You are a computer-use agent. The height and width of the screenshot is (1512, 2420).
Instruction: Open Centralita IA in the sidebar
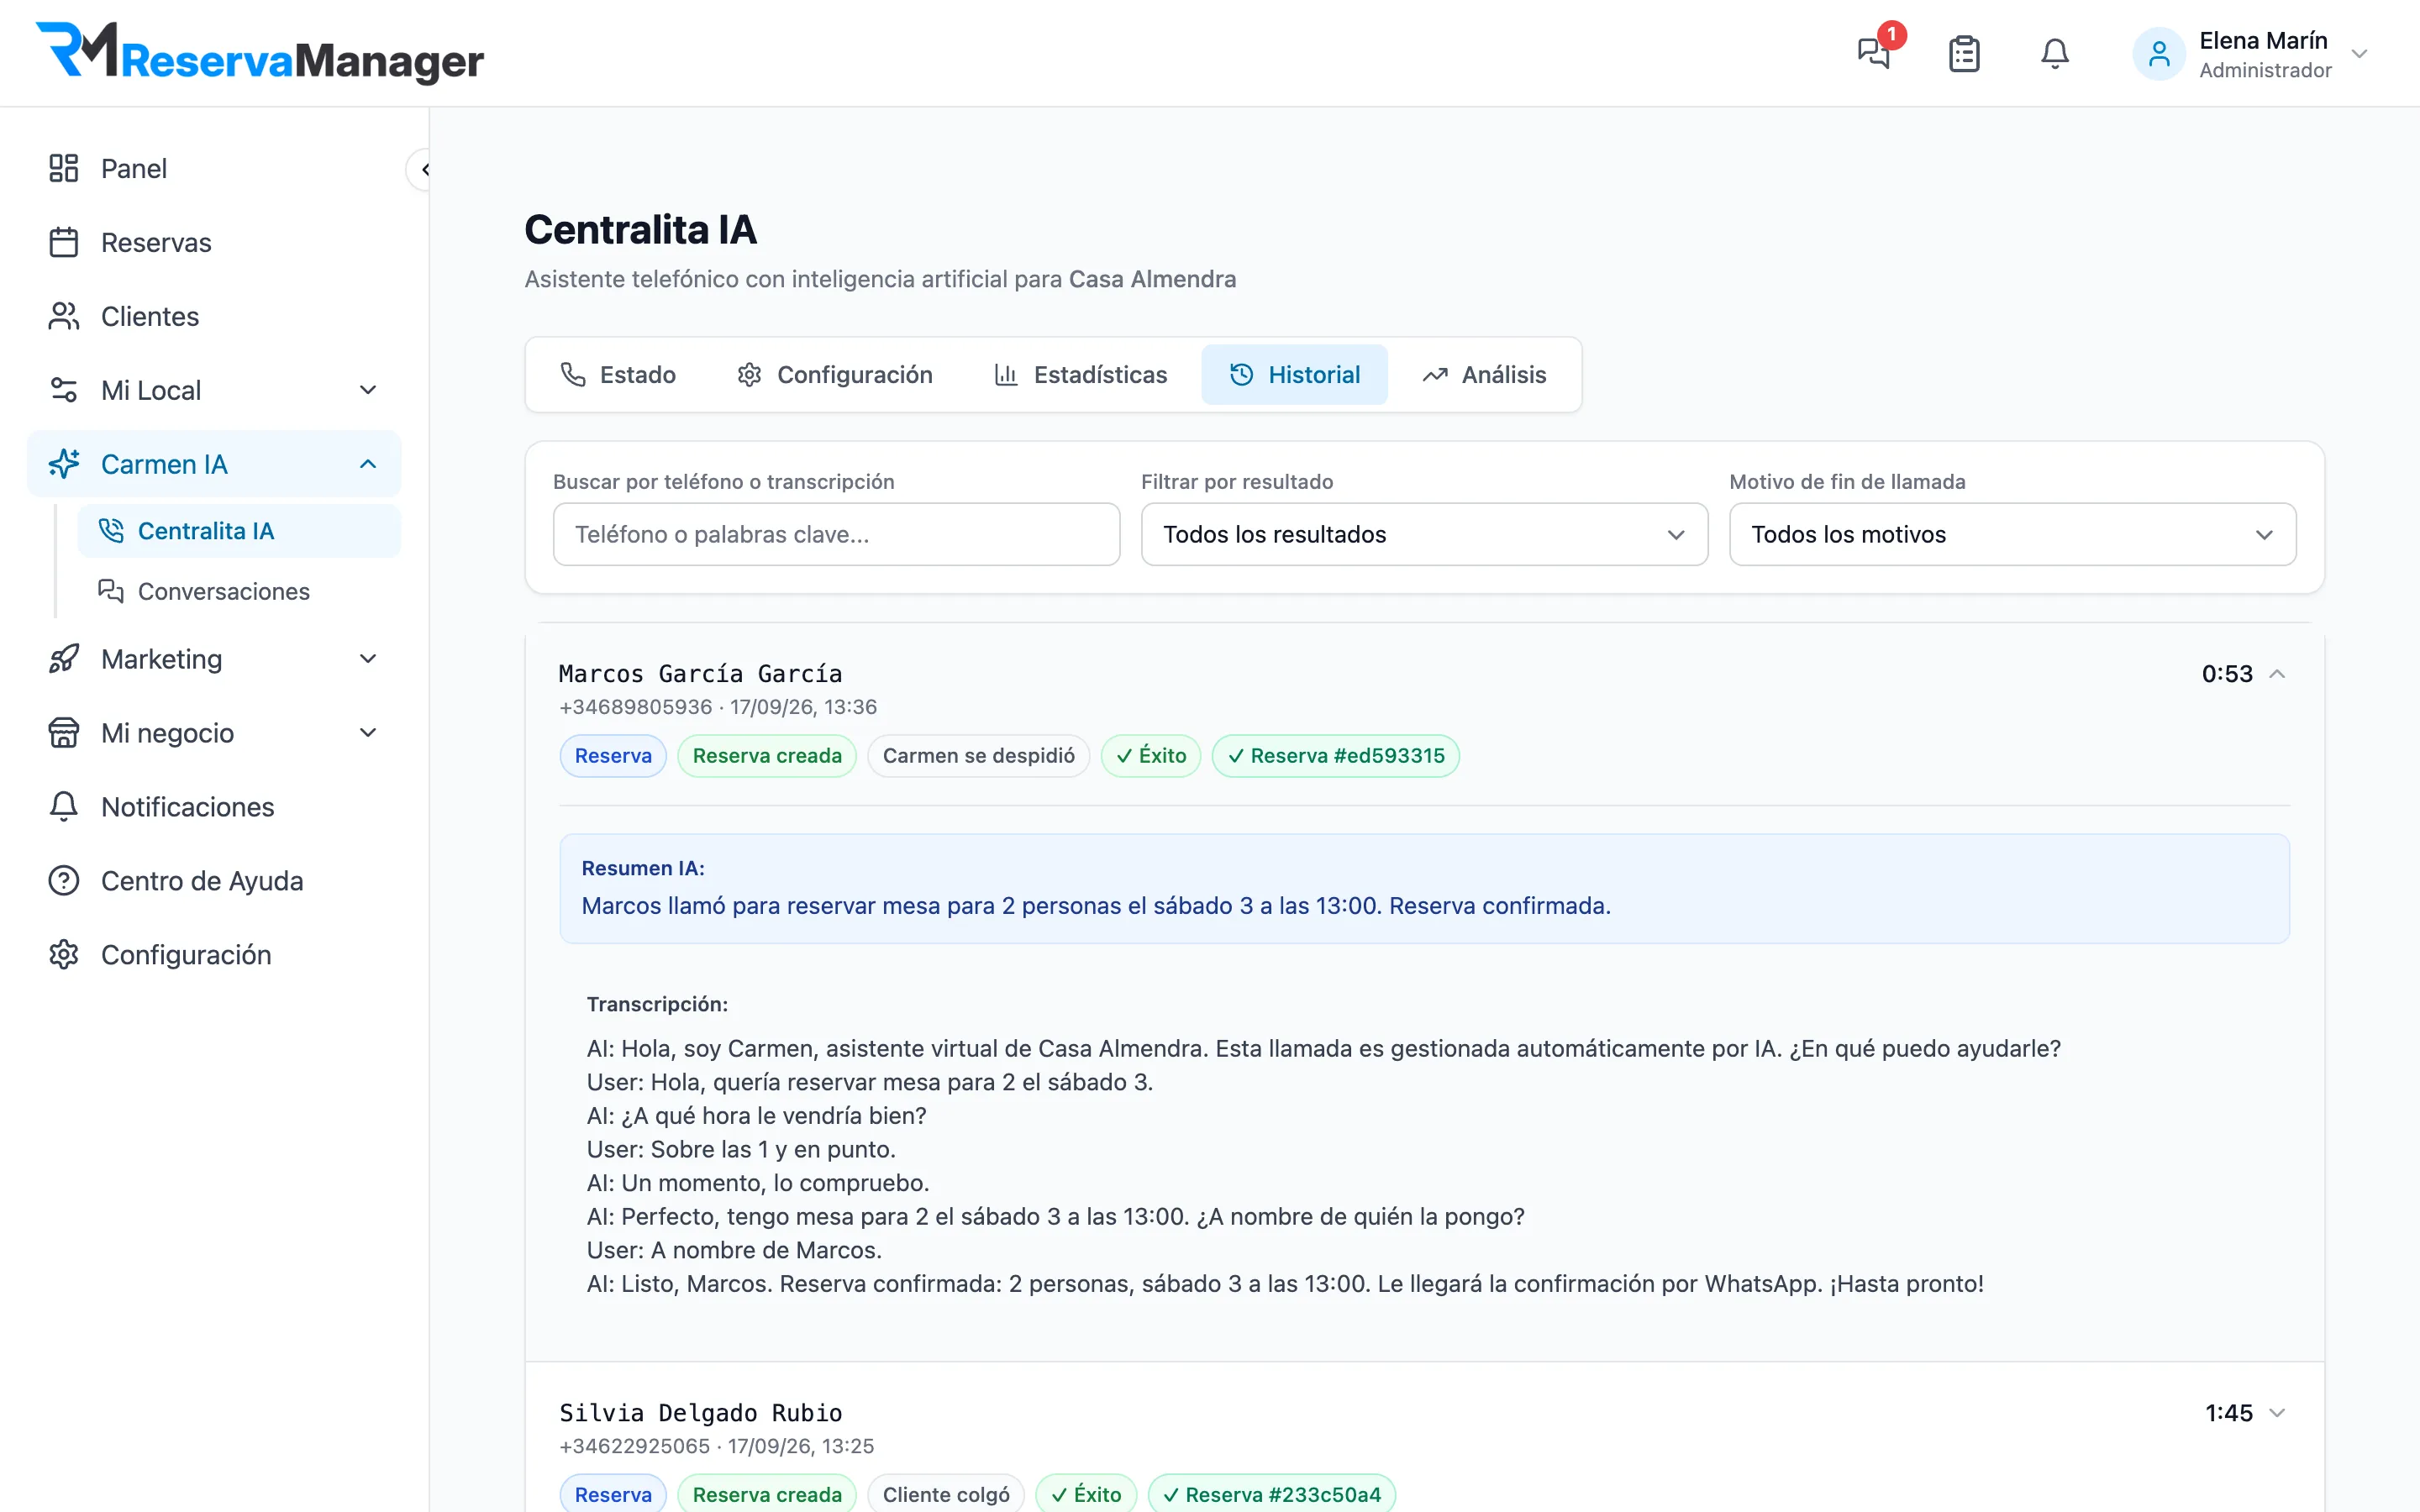pyautogui.click(x=239, y=531)
